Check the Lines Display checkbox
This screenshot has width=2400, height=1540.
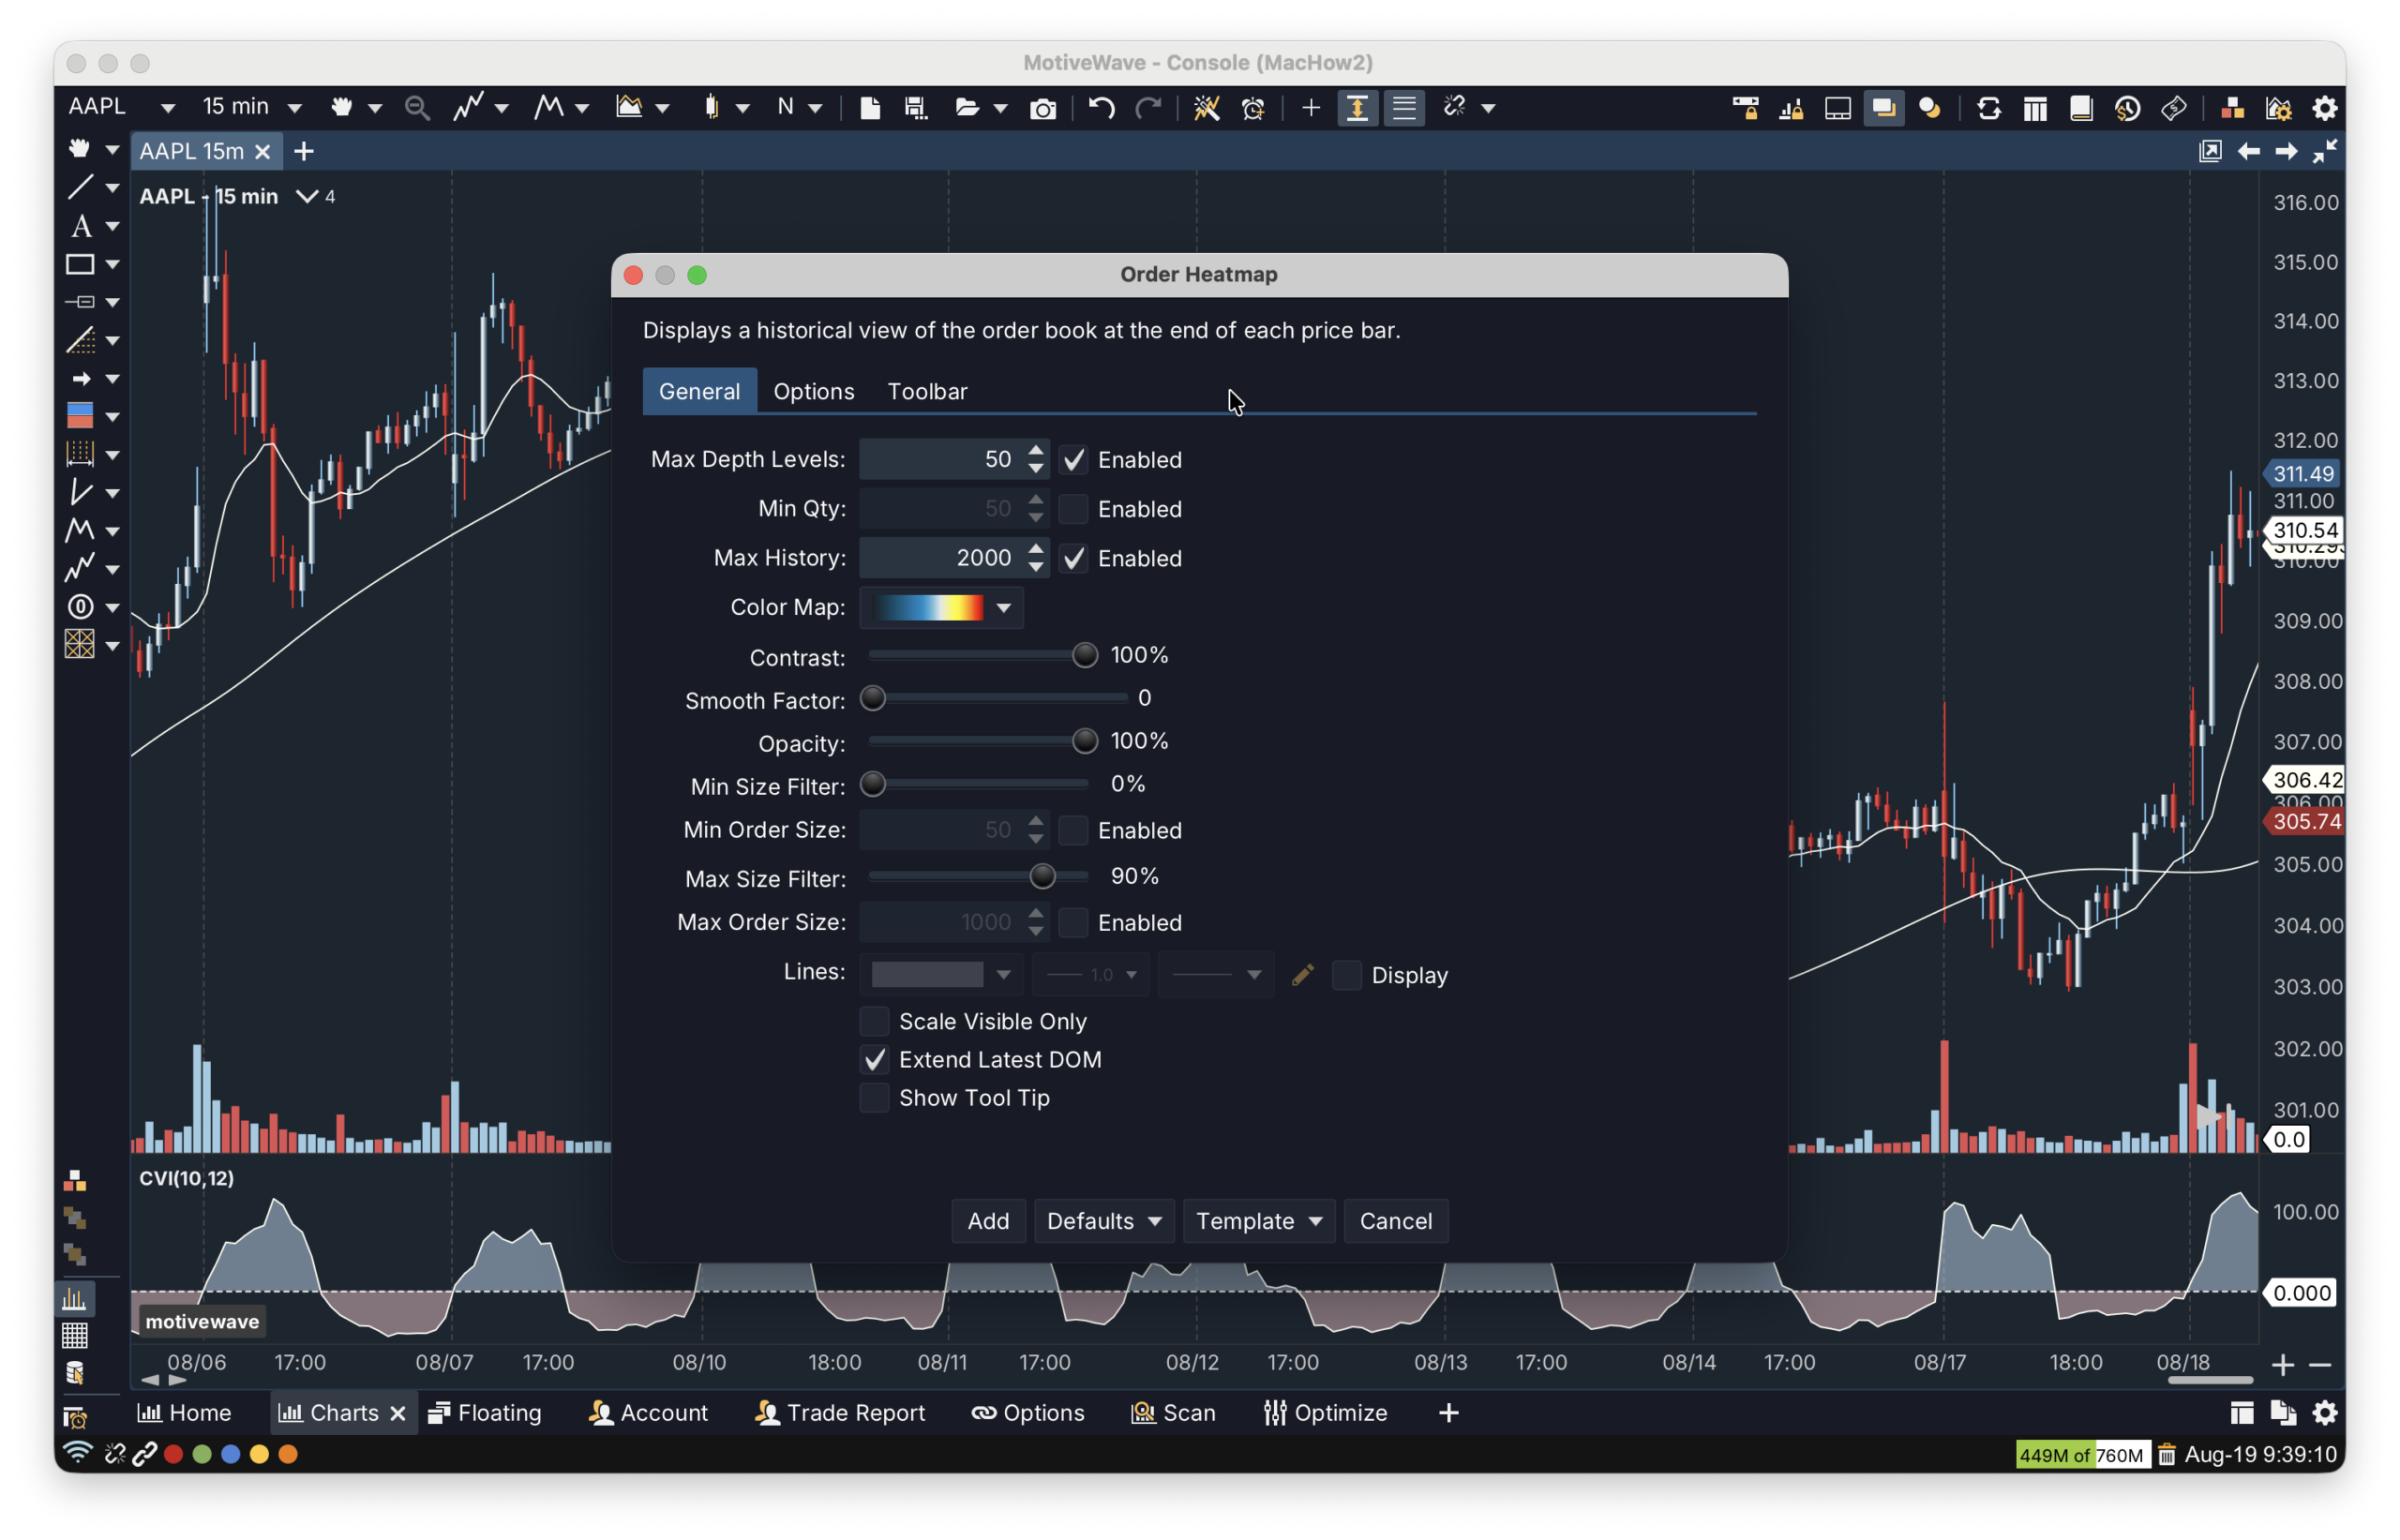click(x=1347, y=975)
